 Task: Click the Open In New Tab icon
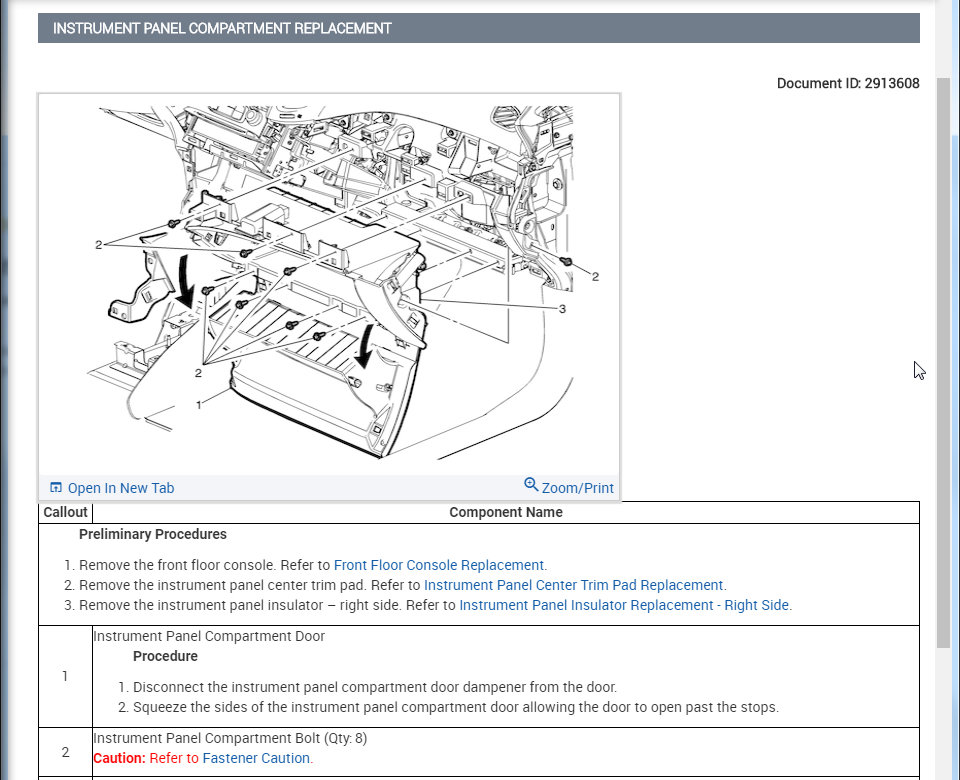point(56,487)
